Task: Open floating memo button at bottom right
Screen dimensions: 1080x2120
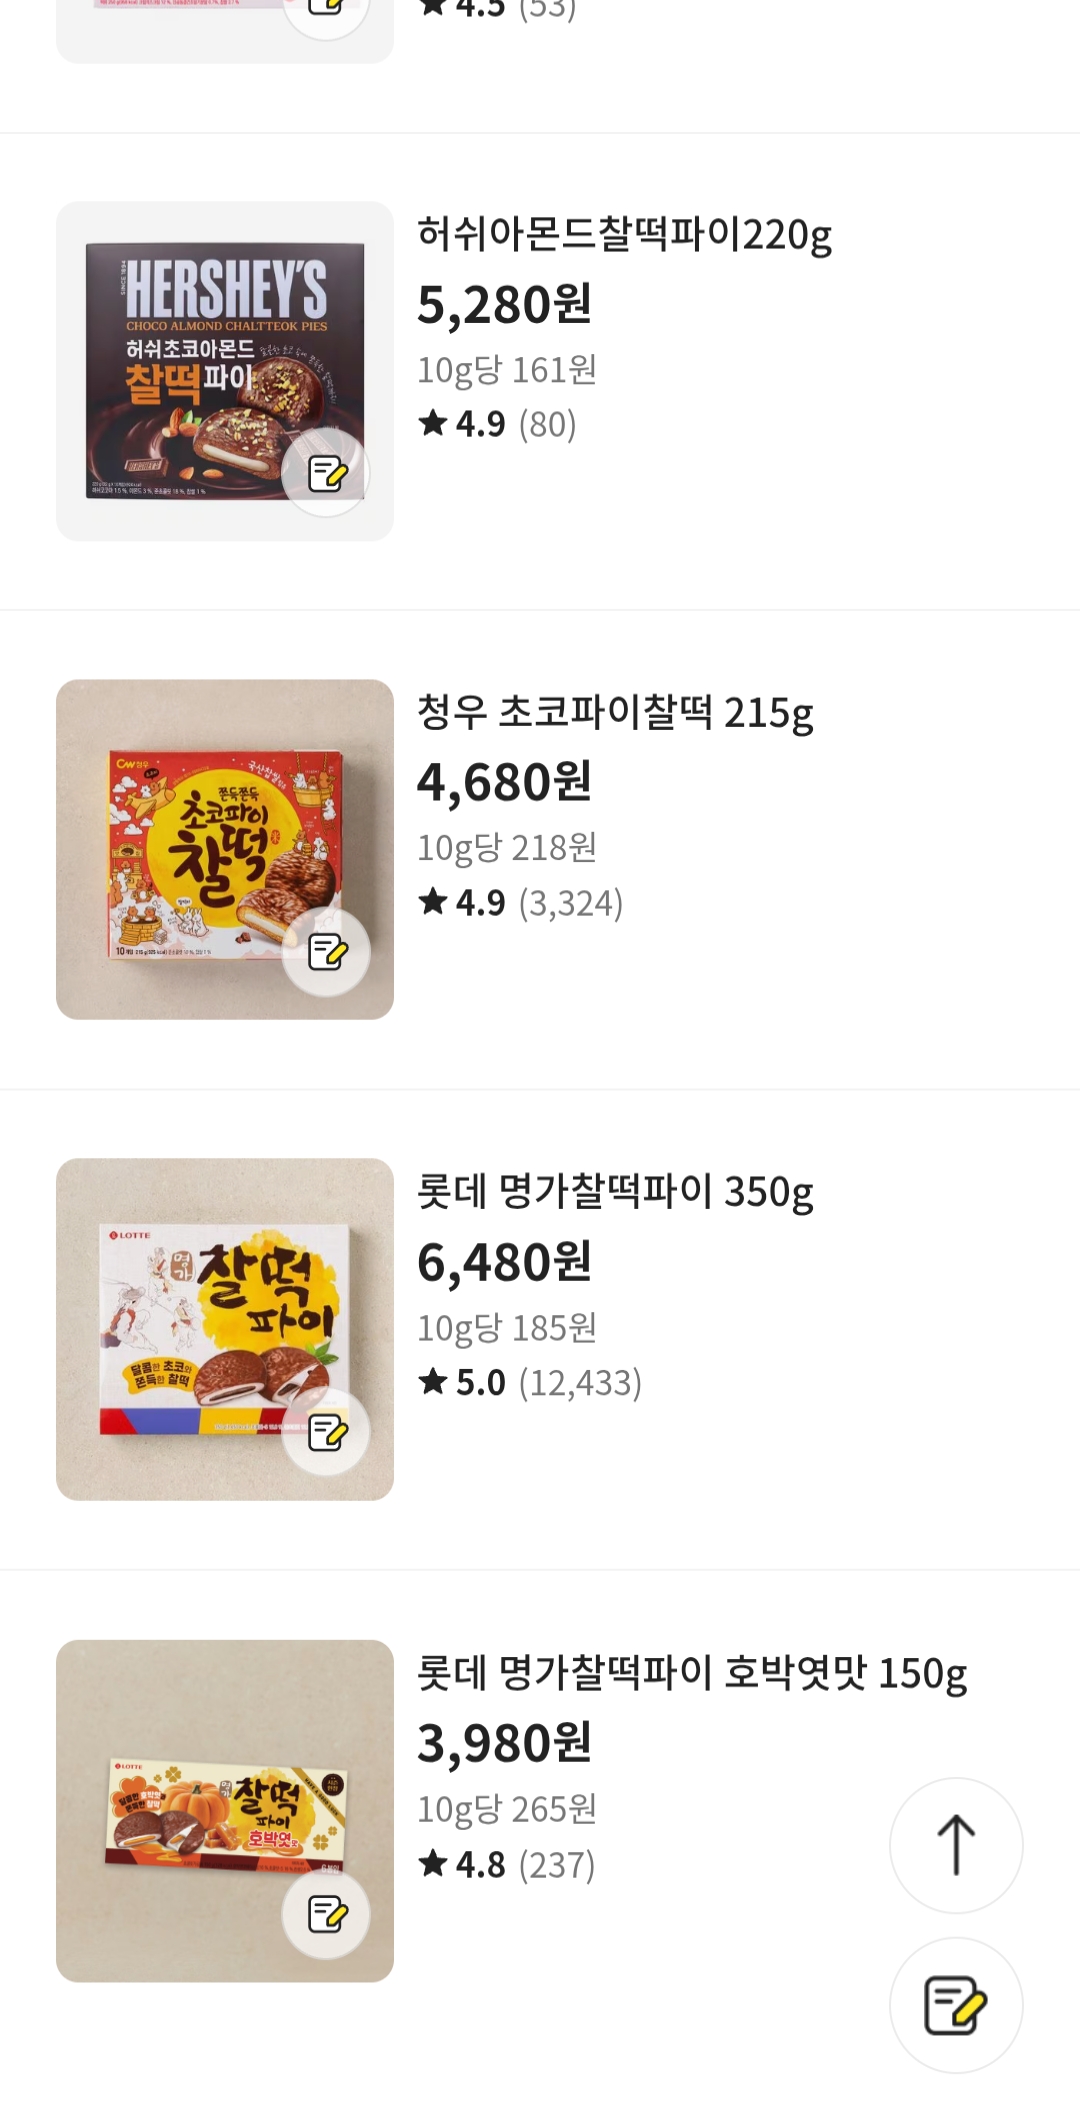Action: (x=955, y=2005)
